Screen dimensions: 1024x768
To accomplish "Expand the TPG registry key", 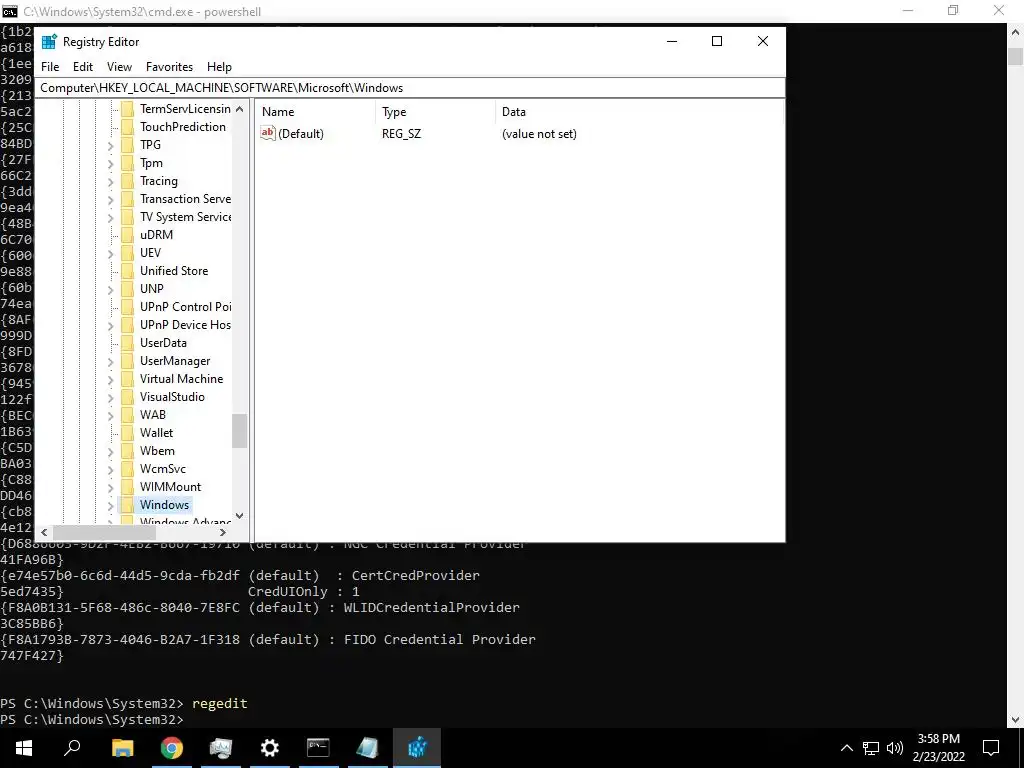I will (110, 145).
